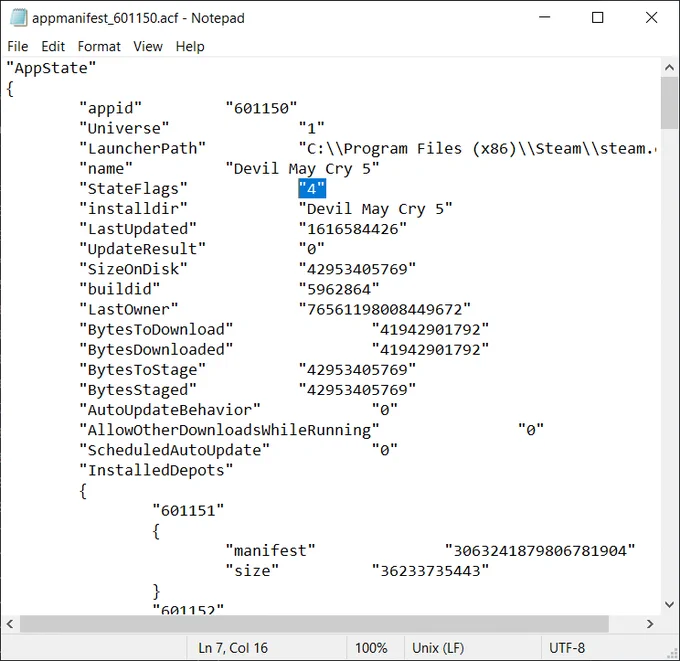Open the File menu

pyautogui.click(x=18, y=46)
